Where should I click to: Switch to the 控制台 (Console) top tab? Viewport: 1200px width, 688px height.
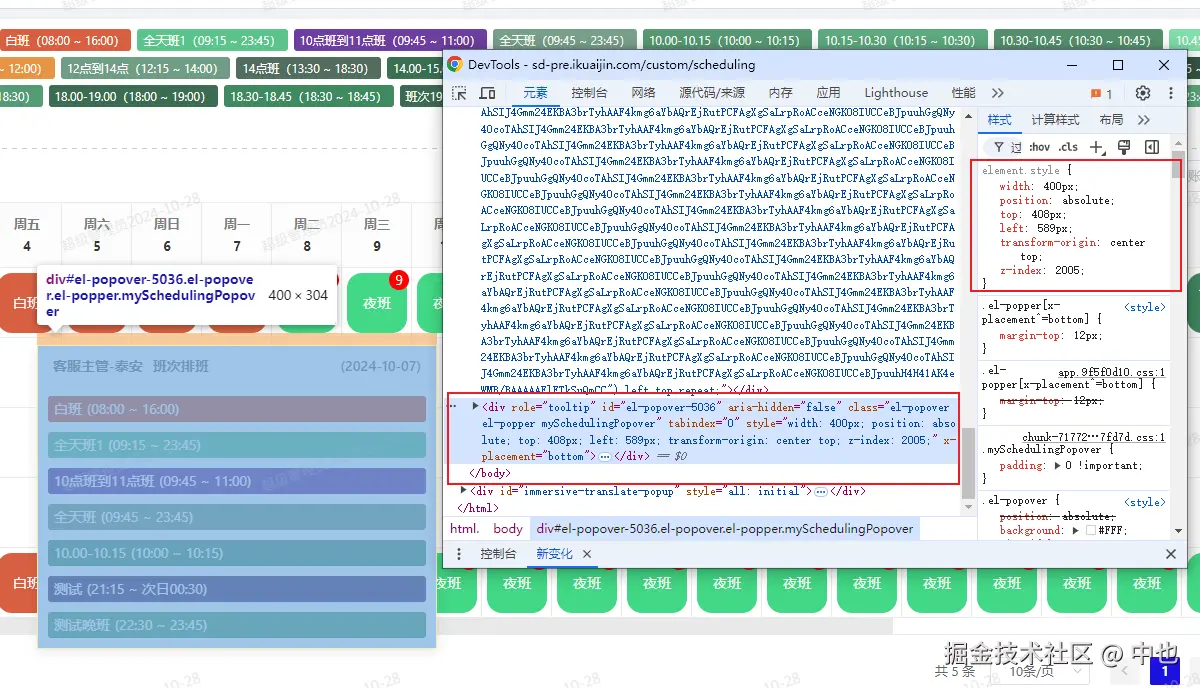coord(589,93)
